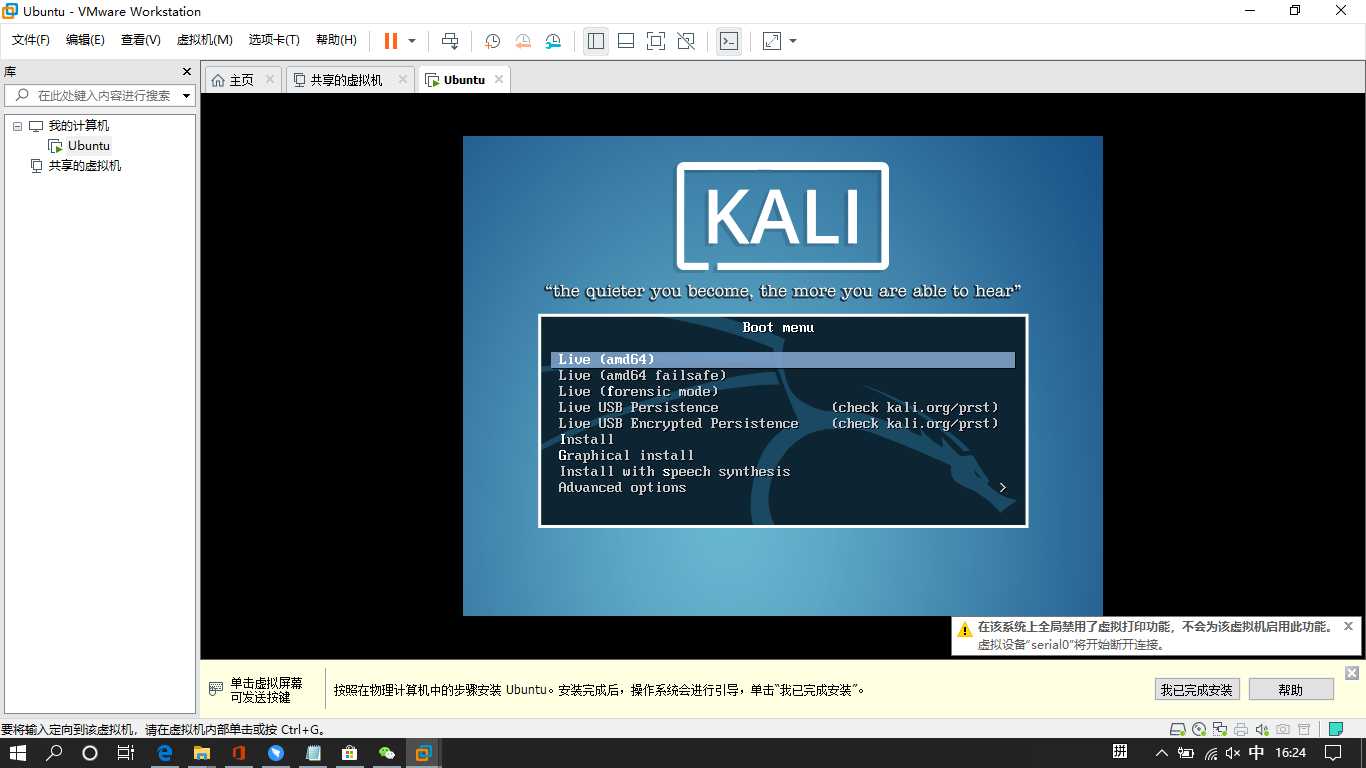
Task: Toggle the console view button
Action: (729, 41)
